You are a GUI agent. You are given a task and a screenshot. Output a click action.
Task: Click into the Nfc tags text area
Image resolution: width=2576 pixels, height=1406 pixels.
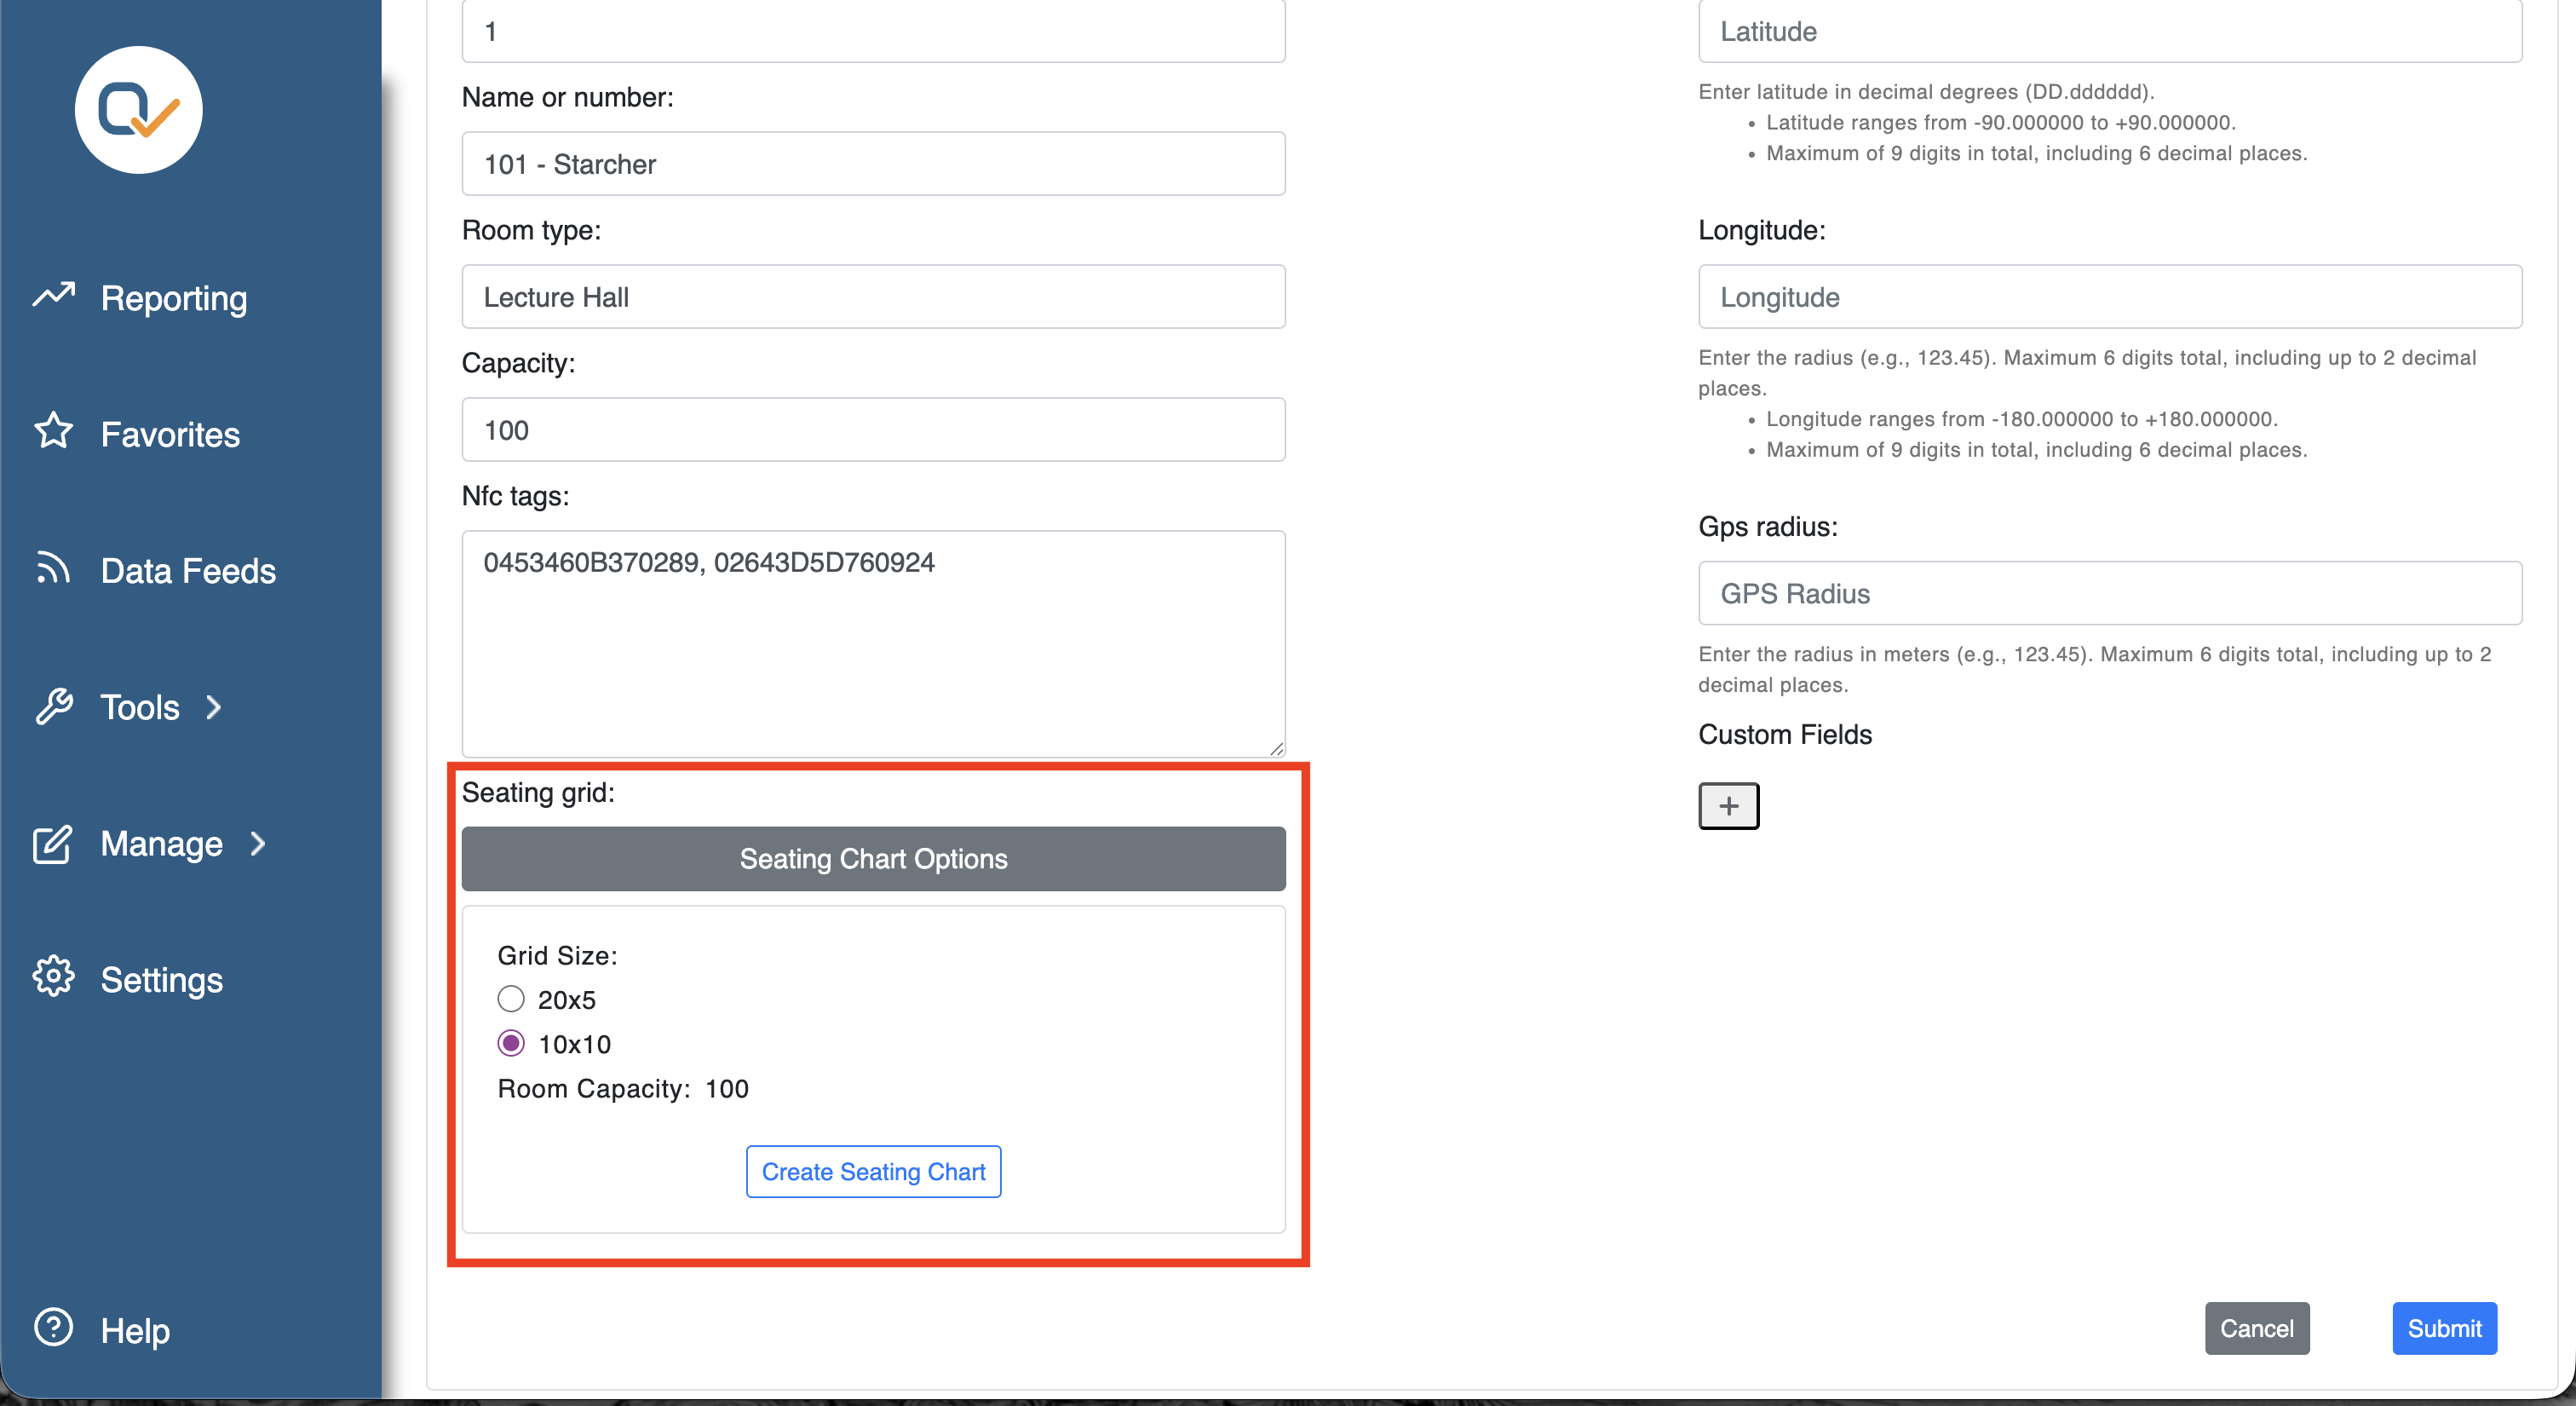873,644
